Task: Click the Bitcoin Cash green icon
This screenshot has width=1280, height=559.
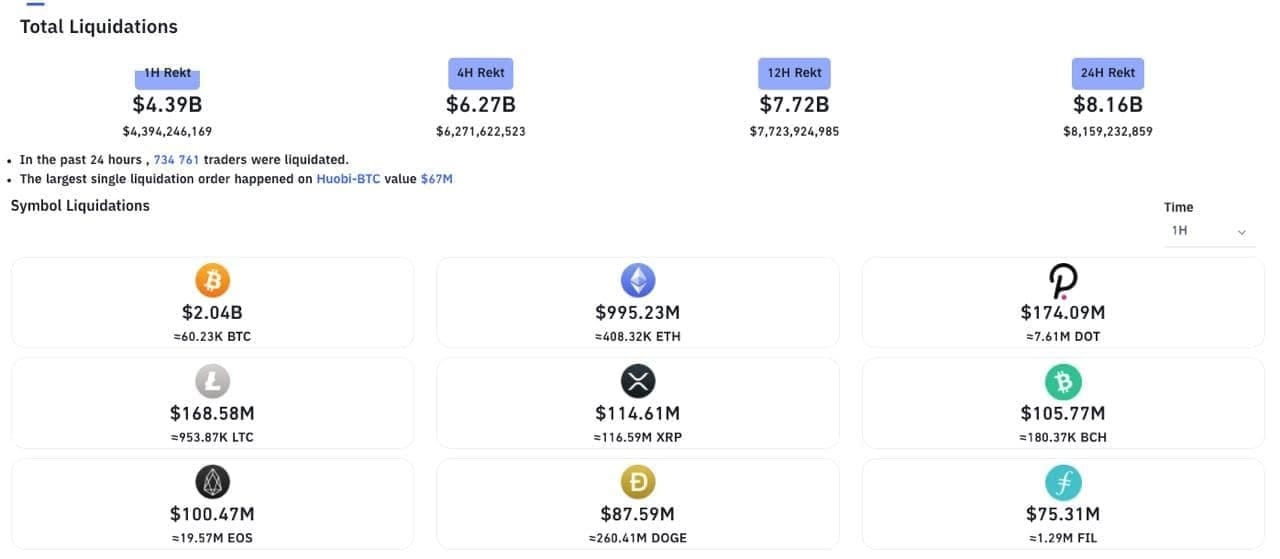Action: pyautogui.click(x=1063, y=381)
